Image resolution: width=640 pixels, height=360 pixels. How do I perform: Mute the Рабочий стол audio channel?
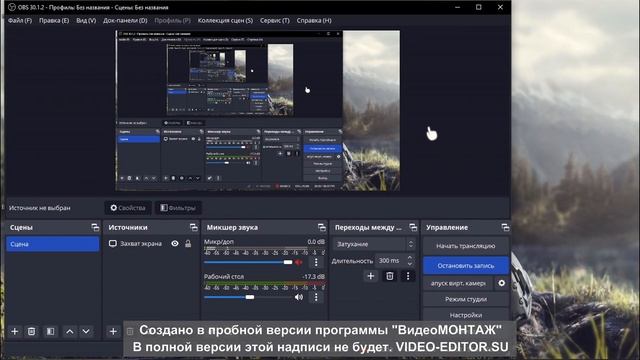tap(299, 297)
